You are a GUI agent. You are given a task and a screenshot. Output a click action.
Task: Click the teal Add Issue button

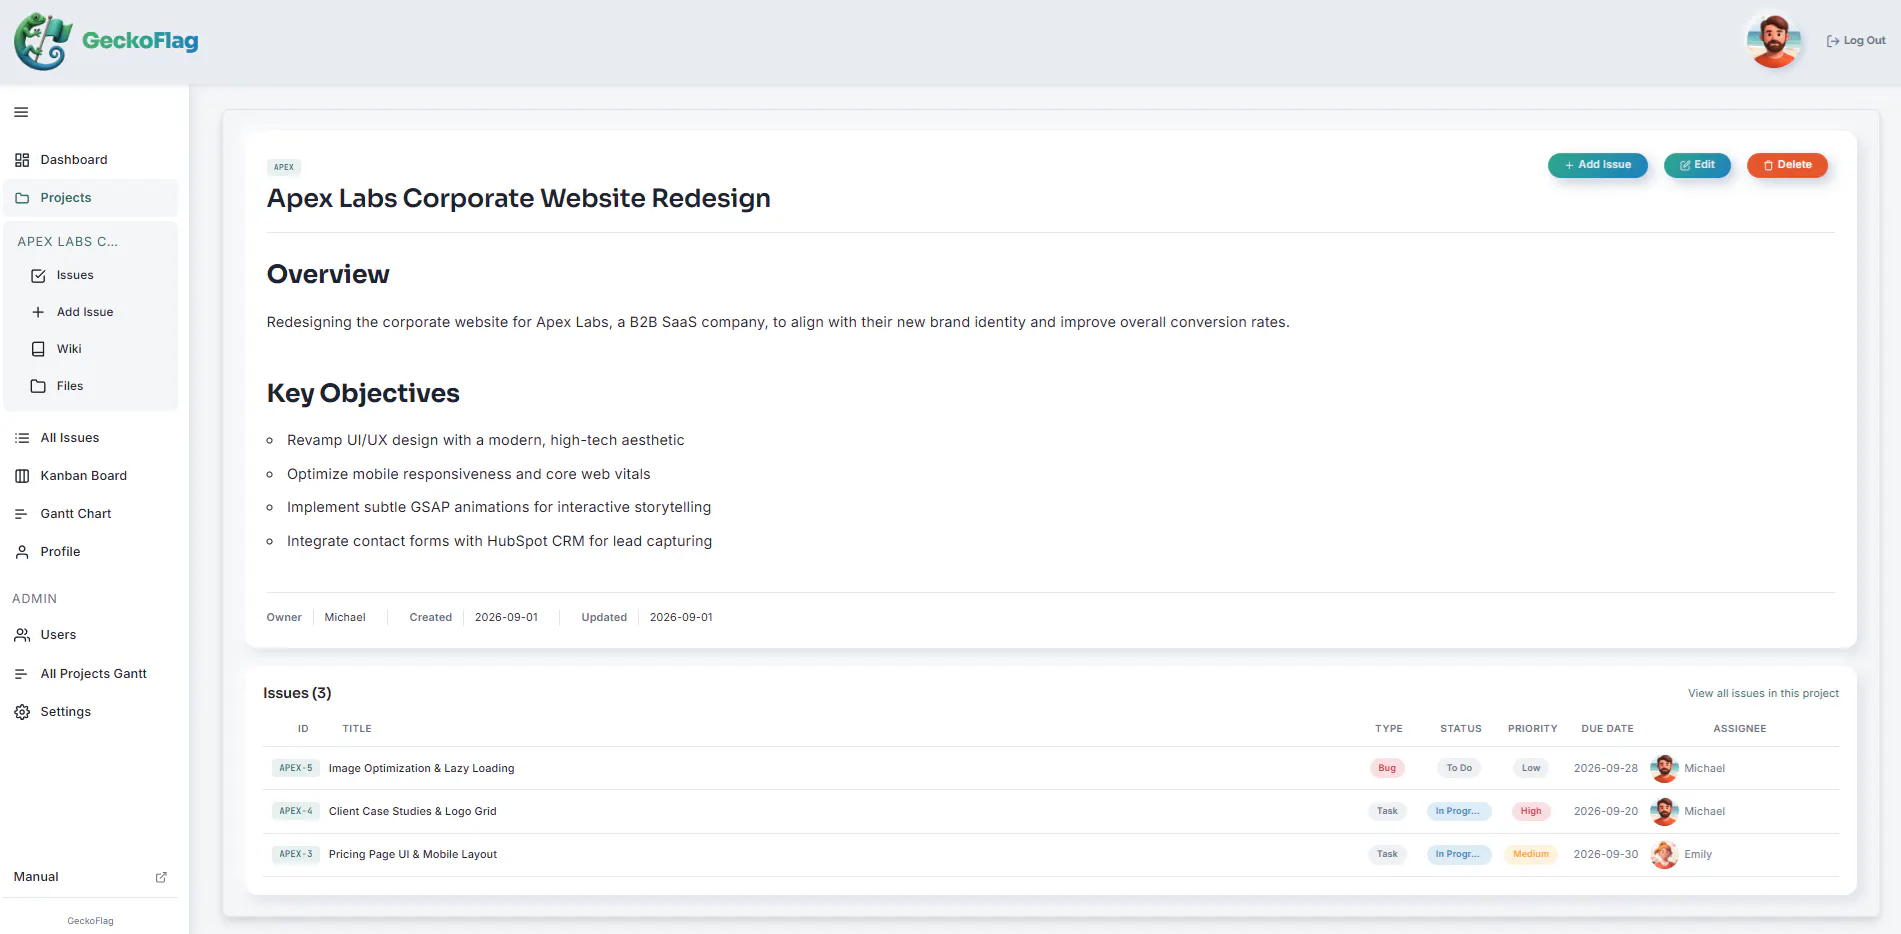[x=1597, y=165]
